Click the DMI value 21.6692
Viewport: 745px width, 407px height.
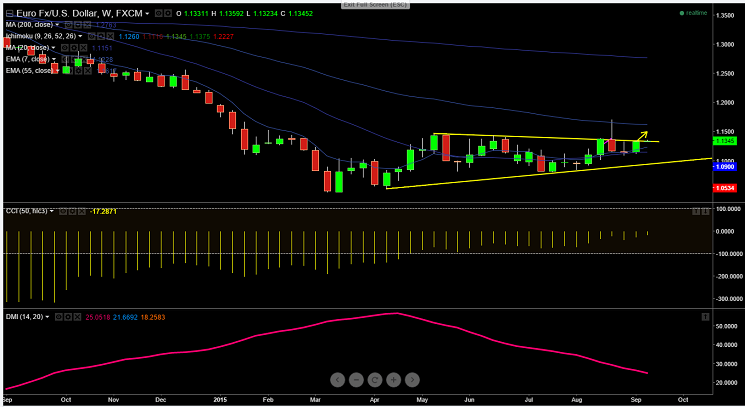tap(125, 317)
